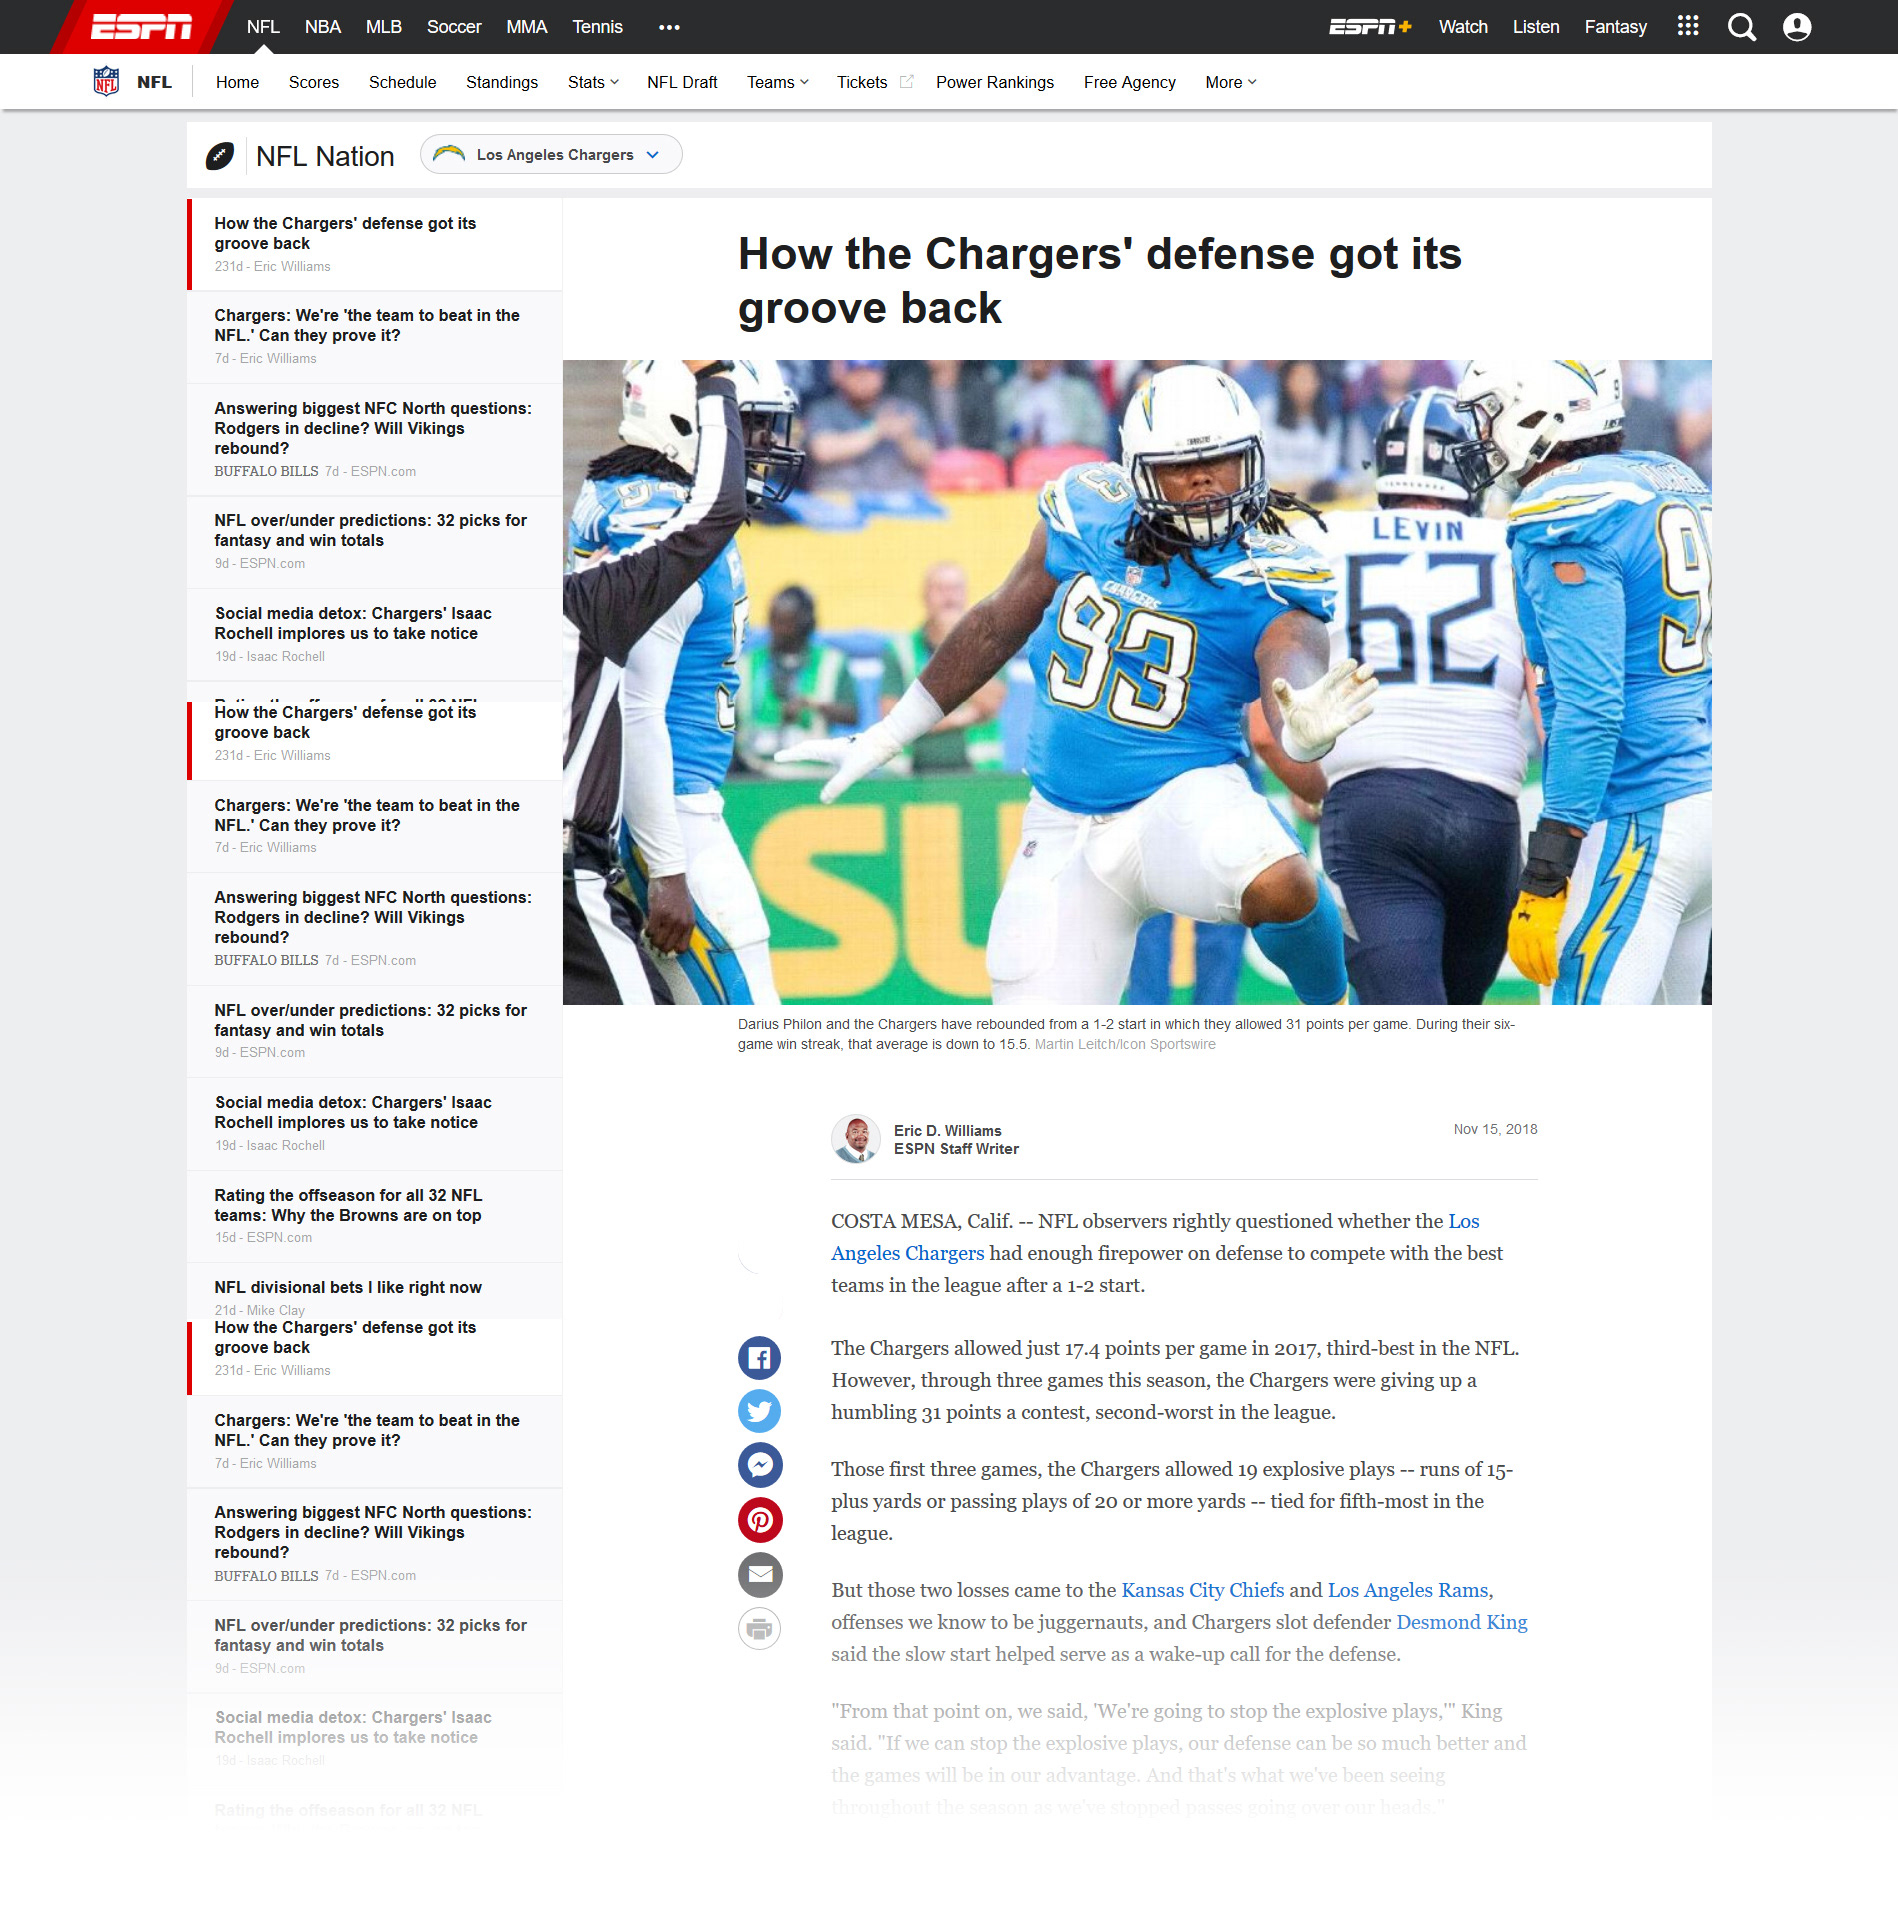This screenshot has width=1898, height=1909.
Task: Click first BUFFALO BILLS tag in sidebar
Action: [x=266, y=471]
